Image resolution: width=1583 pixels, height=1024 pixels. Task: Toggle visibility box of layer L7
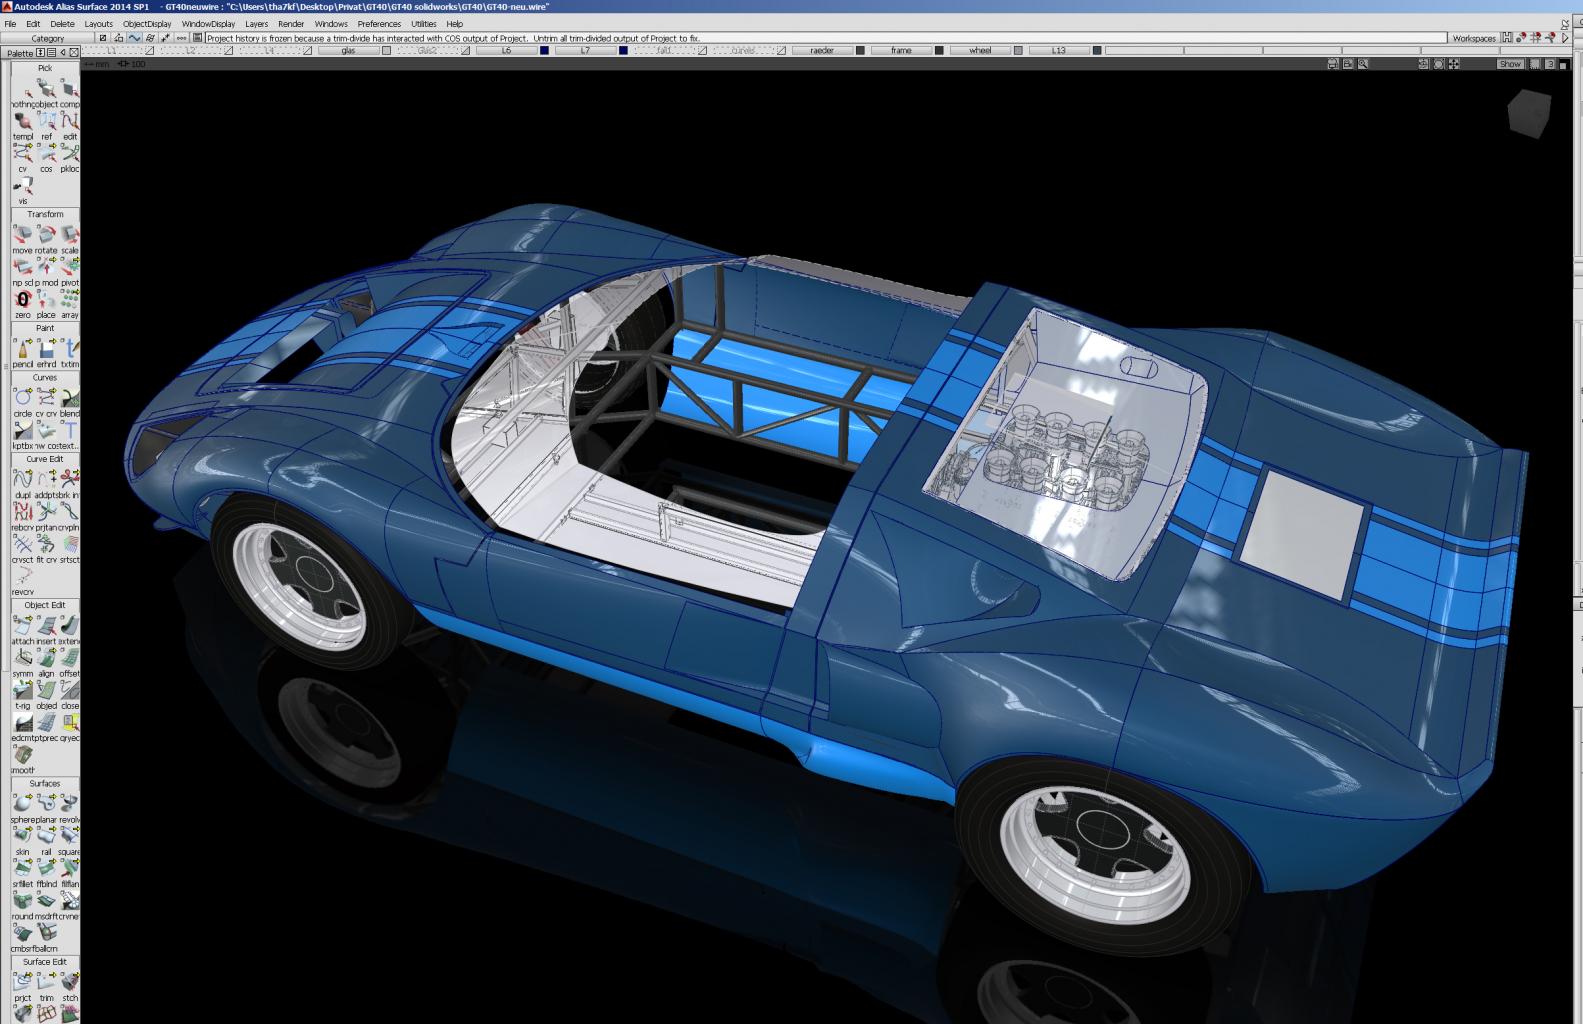pyautogui.click(x=623, y=50)
